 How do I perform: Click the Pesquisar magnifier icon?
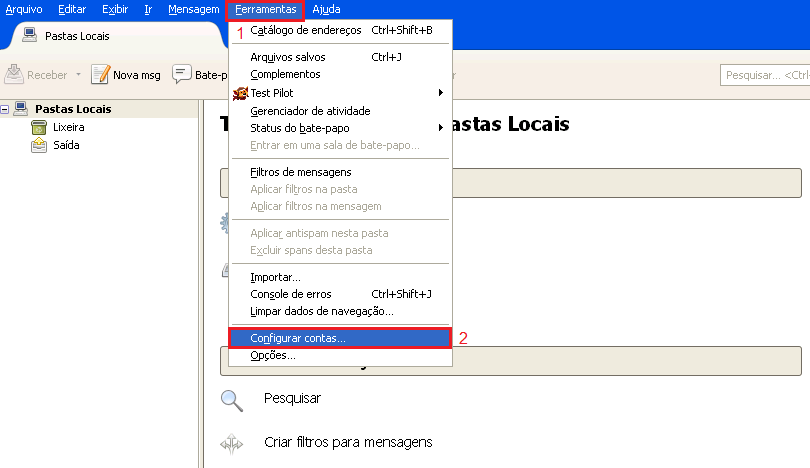[232, 400]
